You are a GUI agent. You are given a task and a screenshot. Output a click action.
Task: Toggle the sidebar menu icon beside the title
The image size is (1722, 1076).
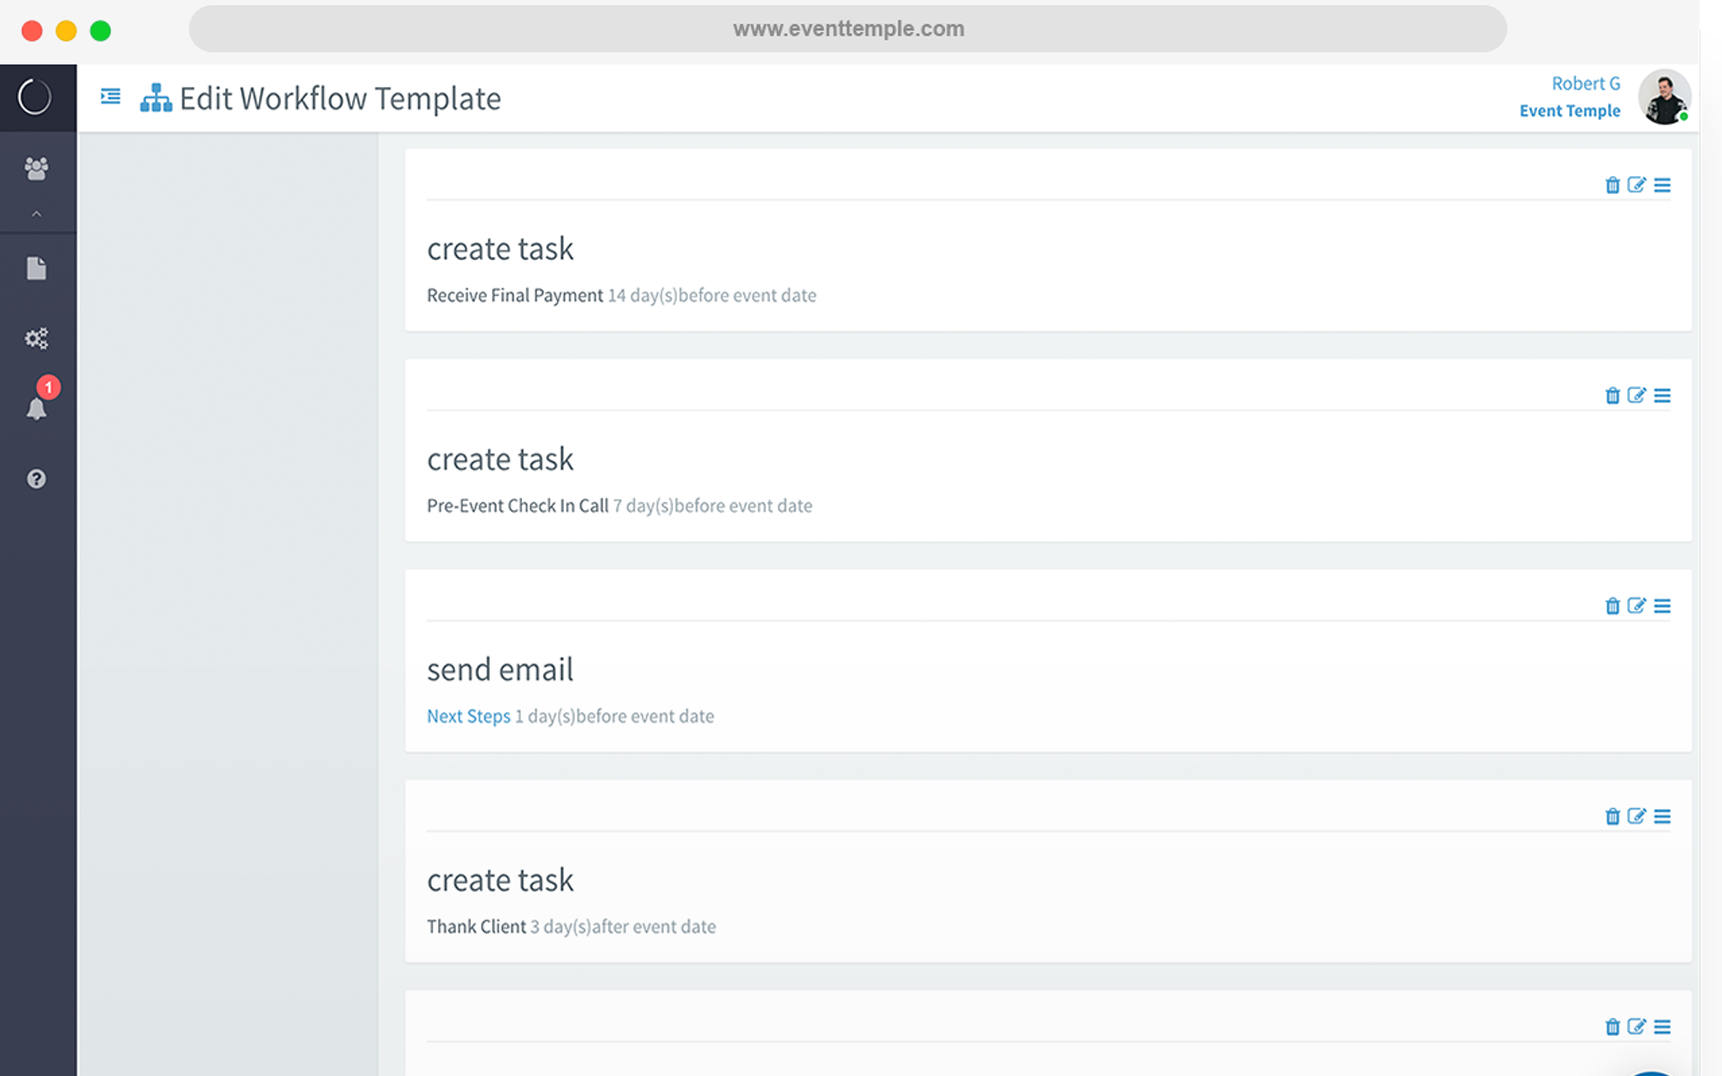click(110, 97)
